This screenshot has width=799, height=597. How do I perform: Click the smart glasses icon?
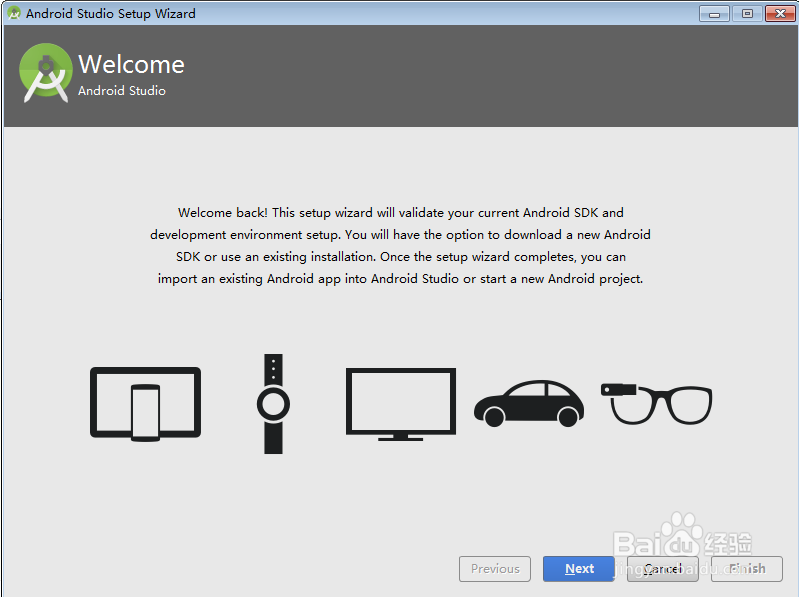coord(656,404)
